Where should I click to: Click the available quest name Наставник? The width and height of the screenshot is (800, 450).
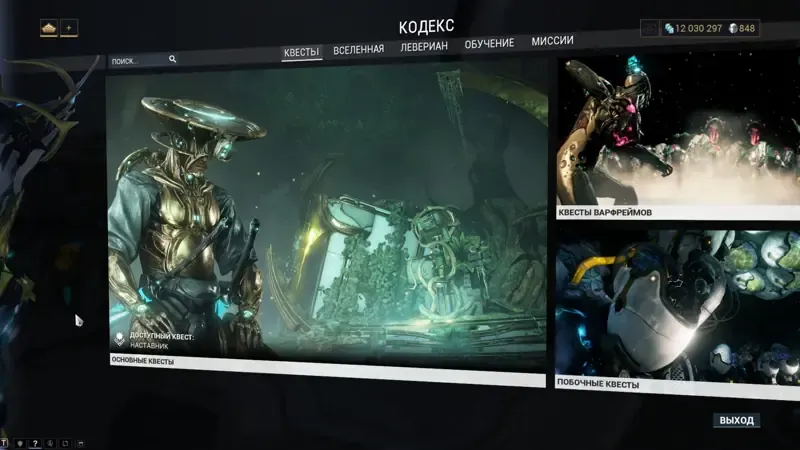click(x=149, y=345)
